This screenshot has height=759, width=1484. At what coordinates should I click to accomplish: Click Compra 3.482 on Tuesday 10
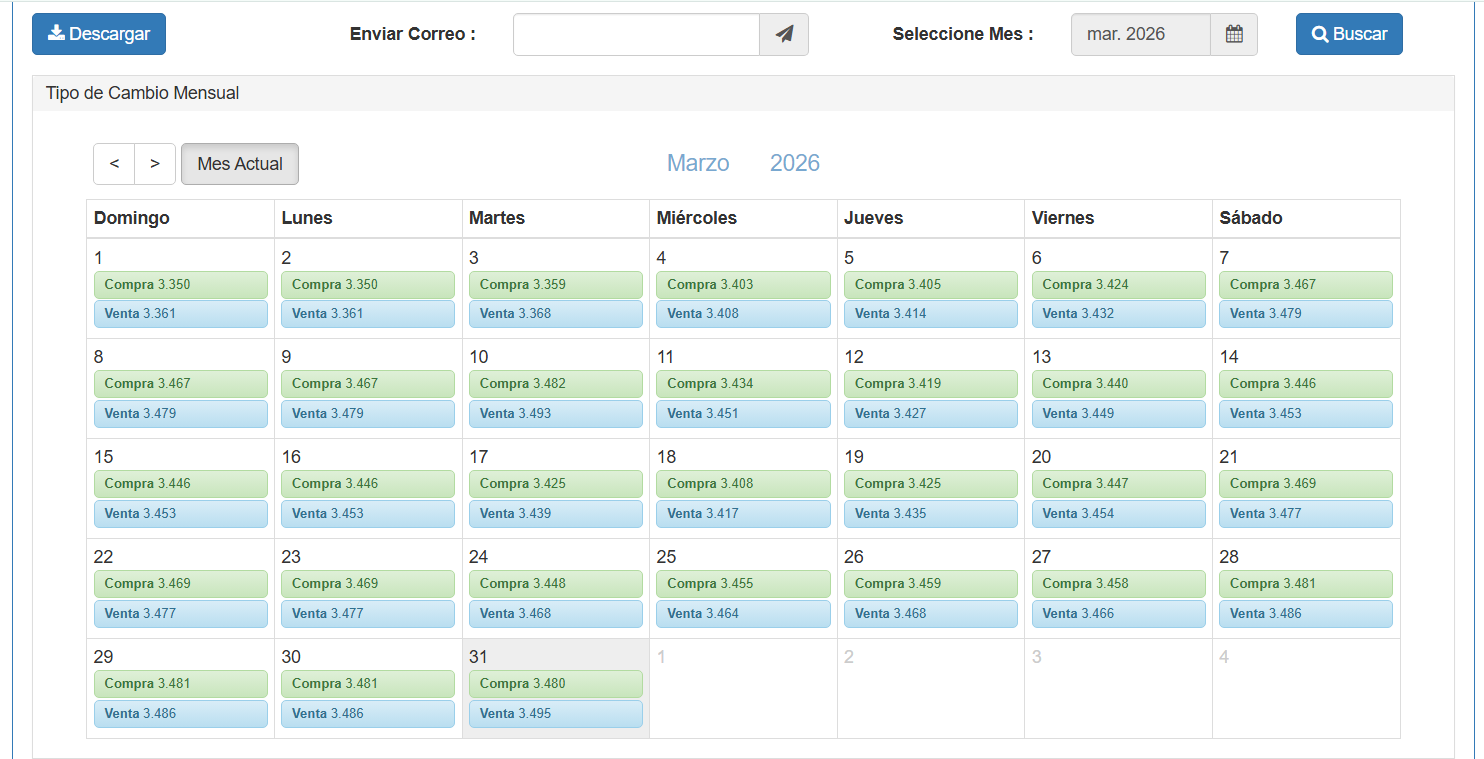pos(556,384)
